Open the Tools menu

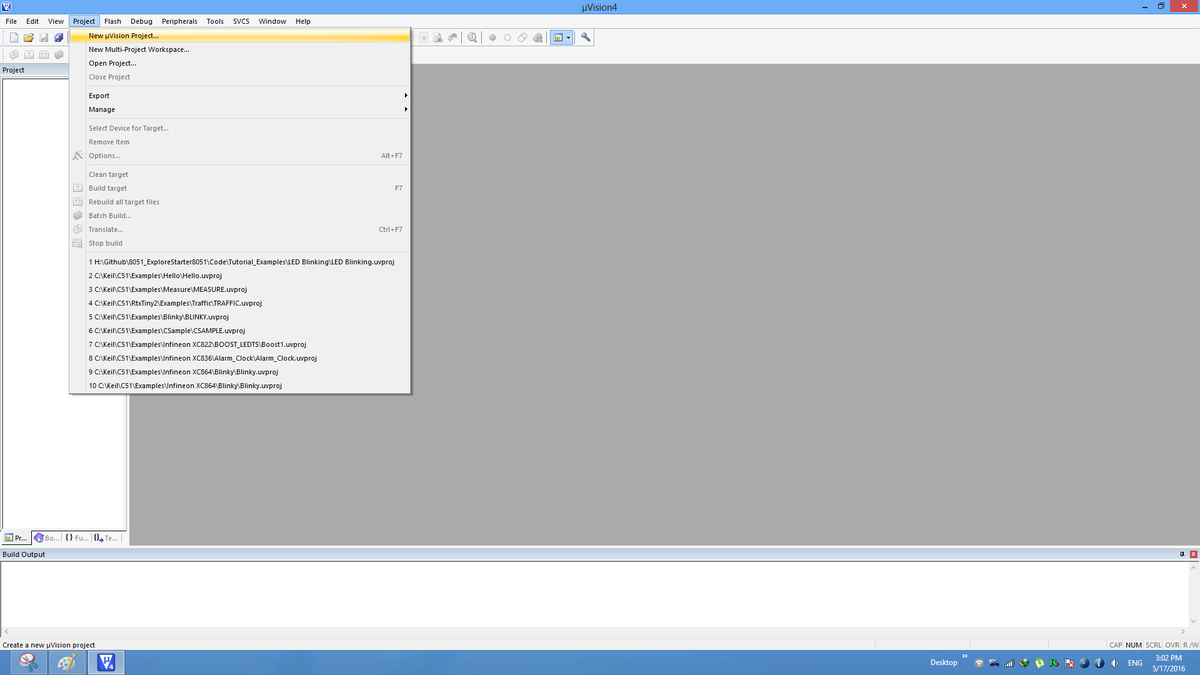215,21
